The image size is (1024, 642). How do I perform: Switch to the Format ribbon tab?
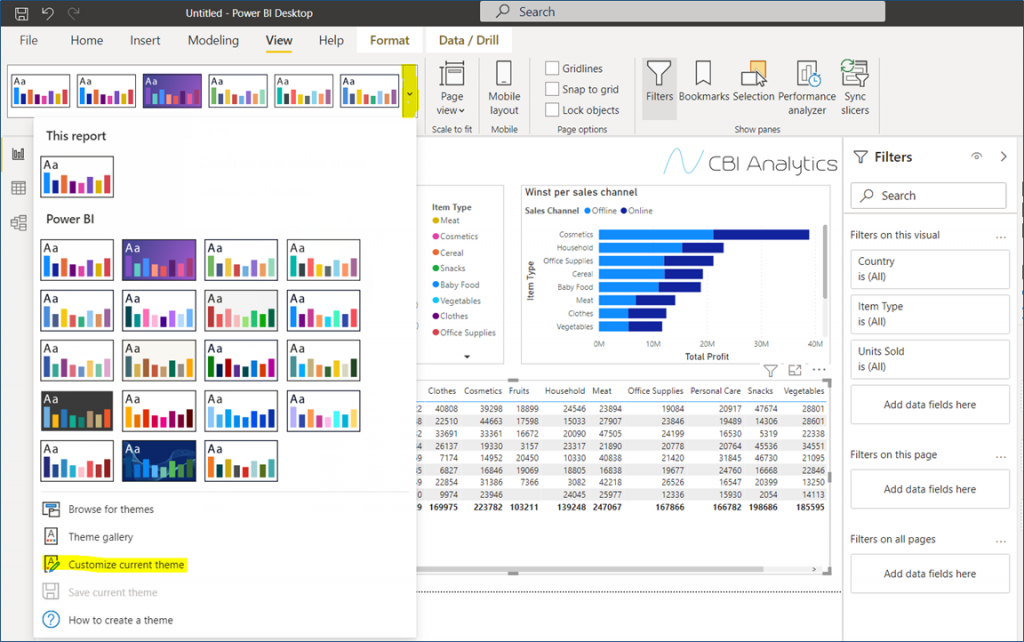[x=389, y=40]
